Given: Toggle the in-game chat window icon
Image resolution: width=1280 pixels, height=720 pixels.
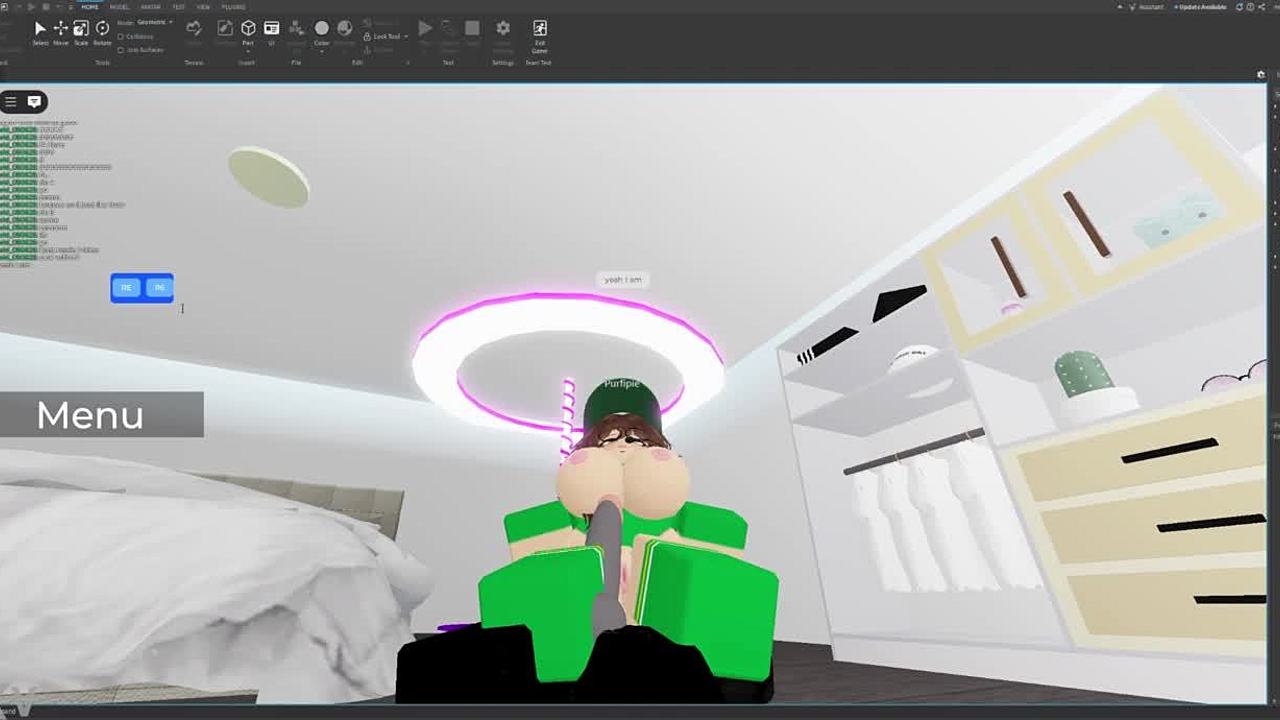Looking at the screenshot, I should 34,101.
